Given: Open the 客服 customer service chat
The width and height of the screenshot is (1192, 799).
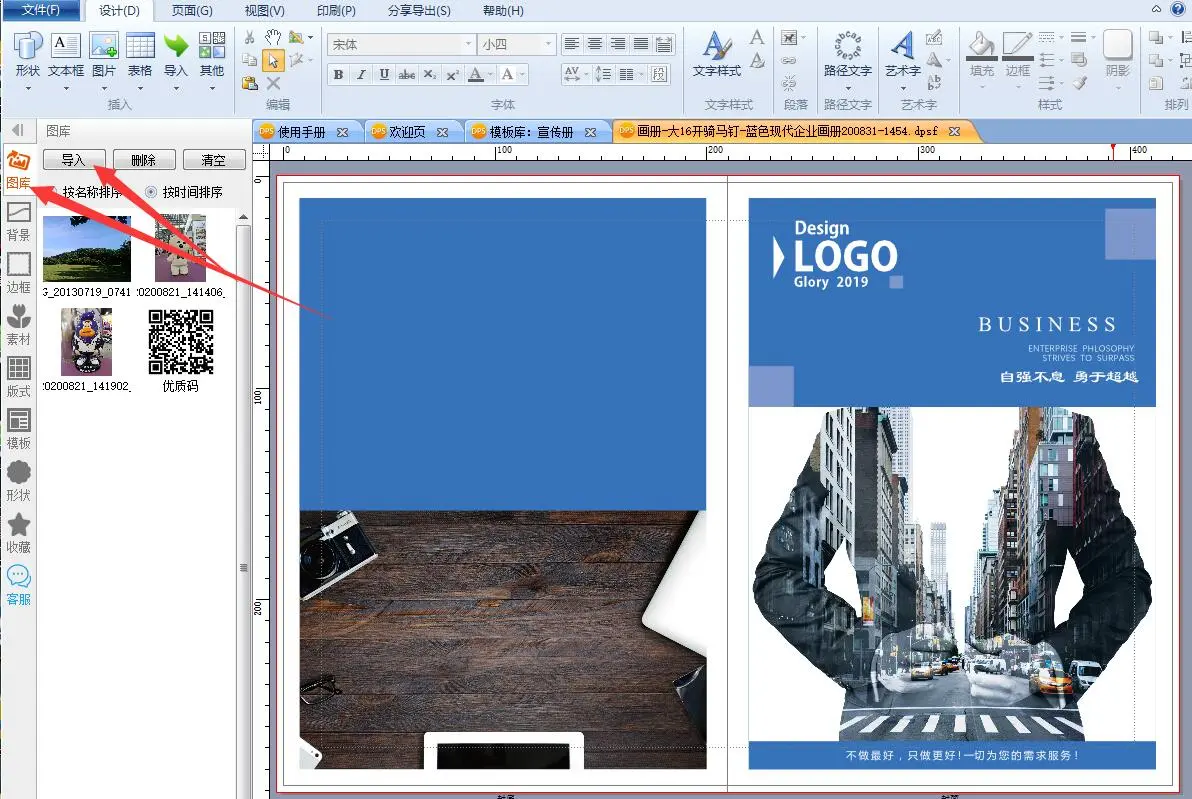Looking at the screenshot, I should coord(18,585).
